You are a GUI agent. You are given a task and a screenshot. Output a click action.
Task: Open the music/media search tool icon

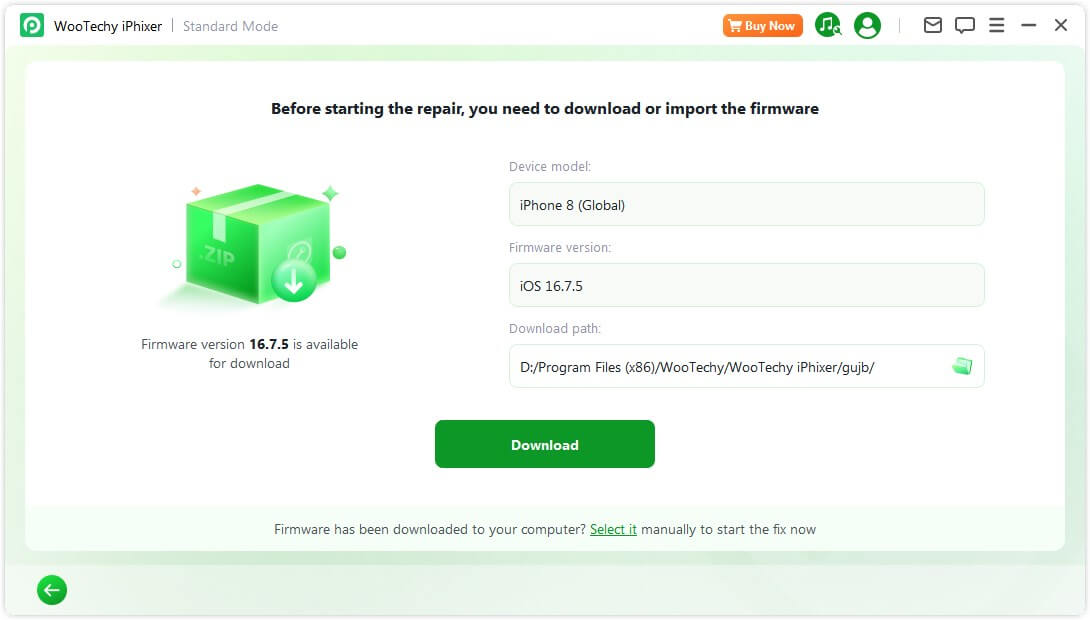[x=828, y=25]
